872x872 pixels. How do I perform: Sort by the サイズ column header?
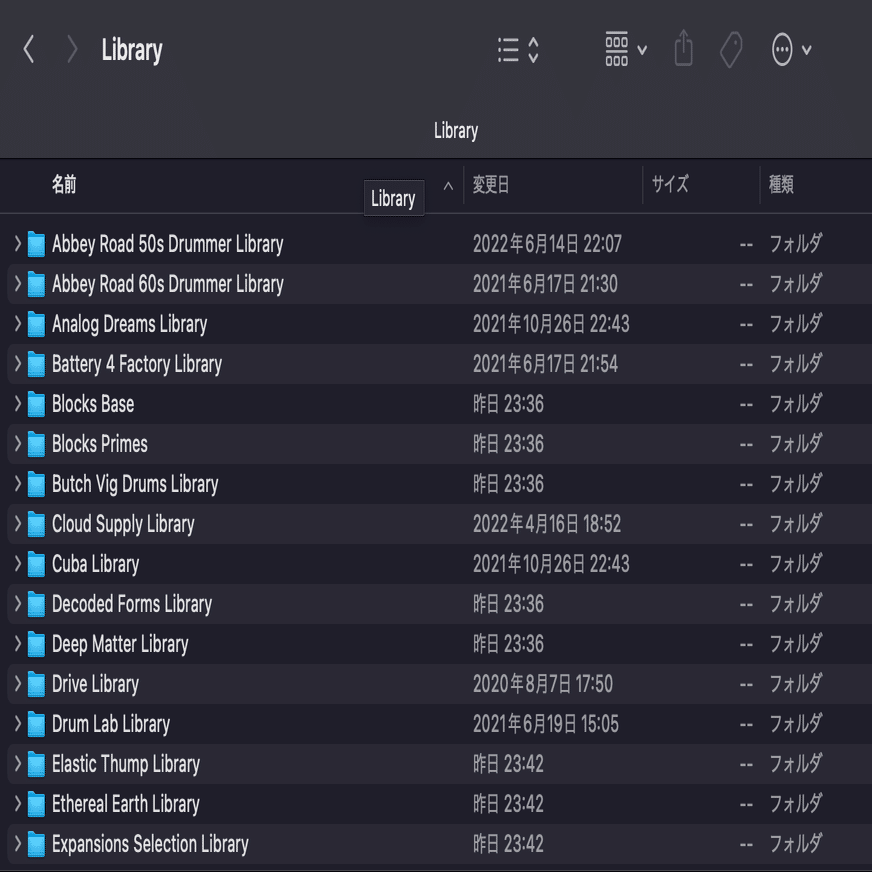pos(670,184)
